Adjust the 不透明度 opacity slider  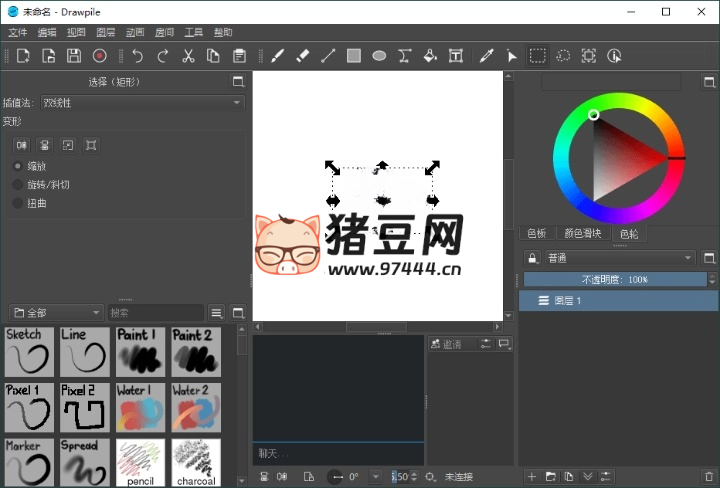tap(615, 279)
